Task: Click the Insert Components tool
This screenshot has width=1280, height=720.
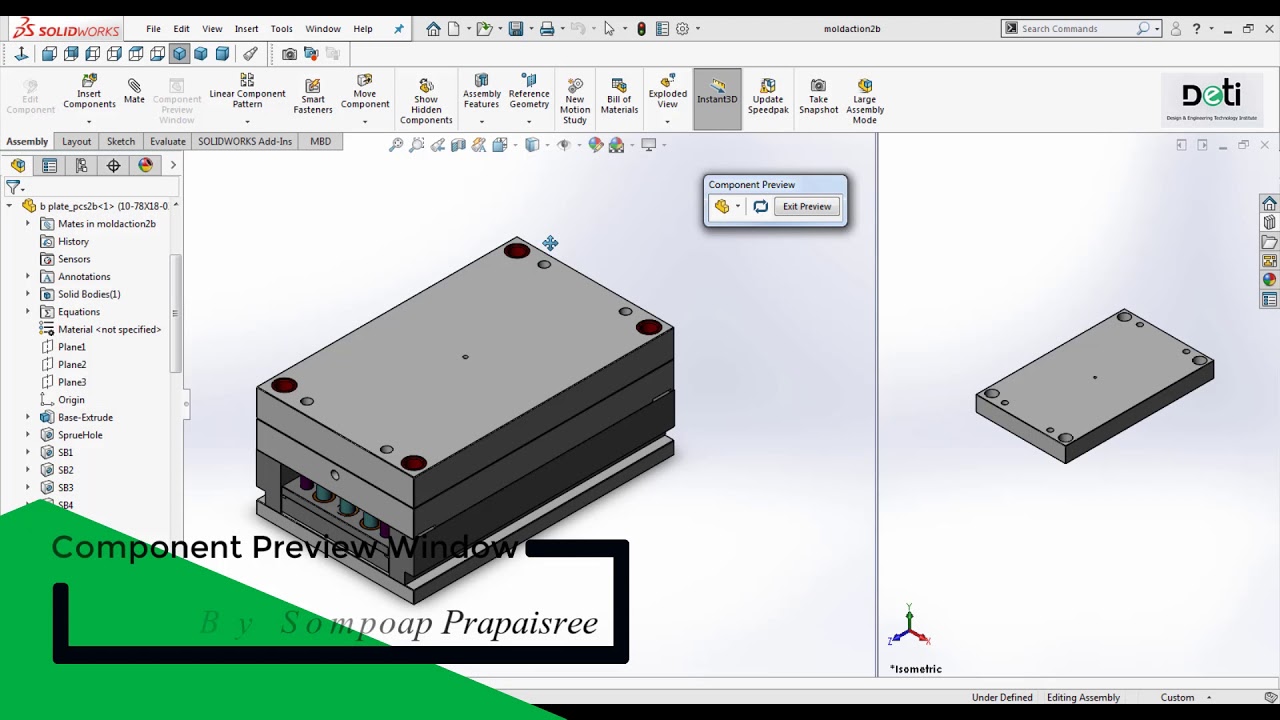Action: [89, 92]
